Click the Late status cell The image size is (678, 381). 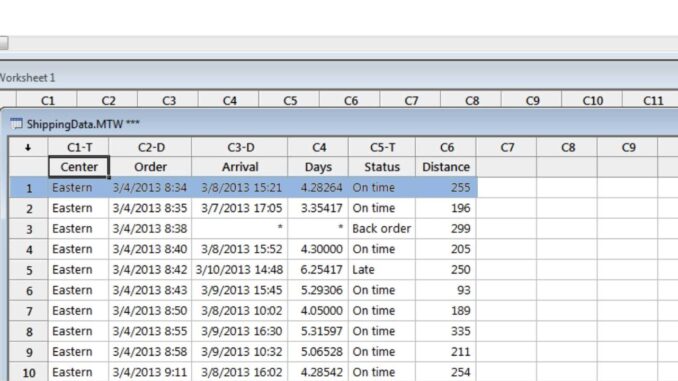382,270
